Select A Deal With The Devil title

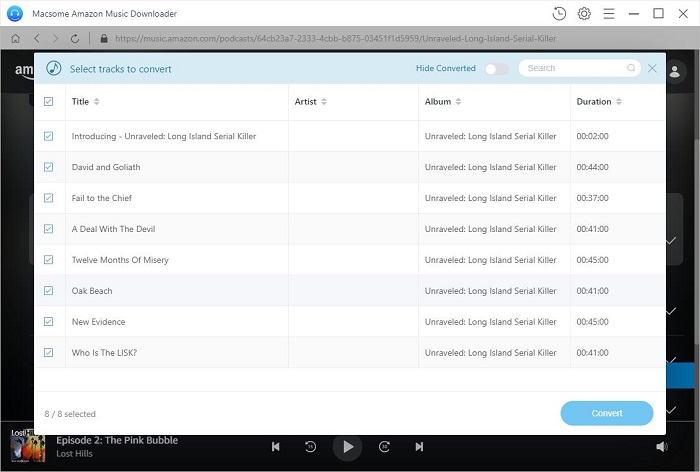pos(113,229)
